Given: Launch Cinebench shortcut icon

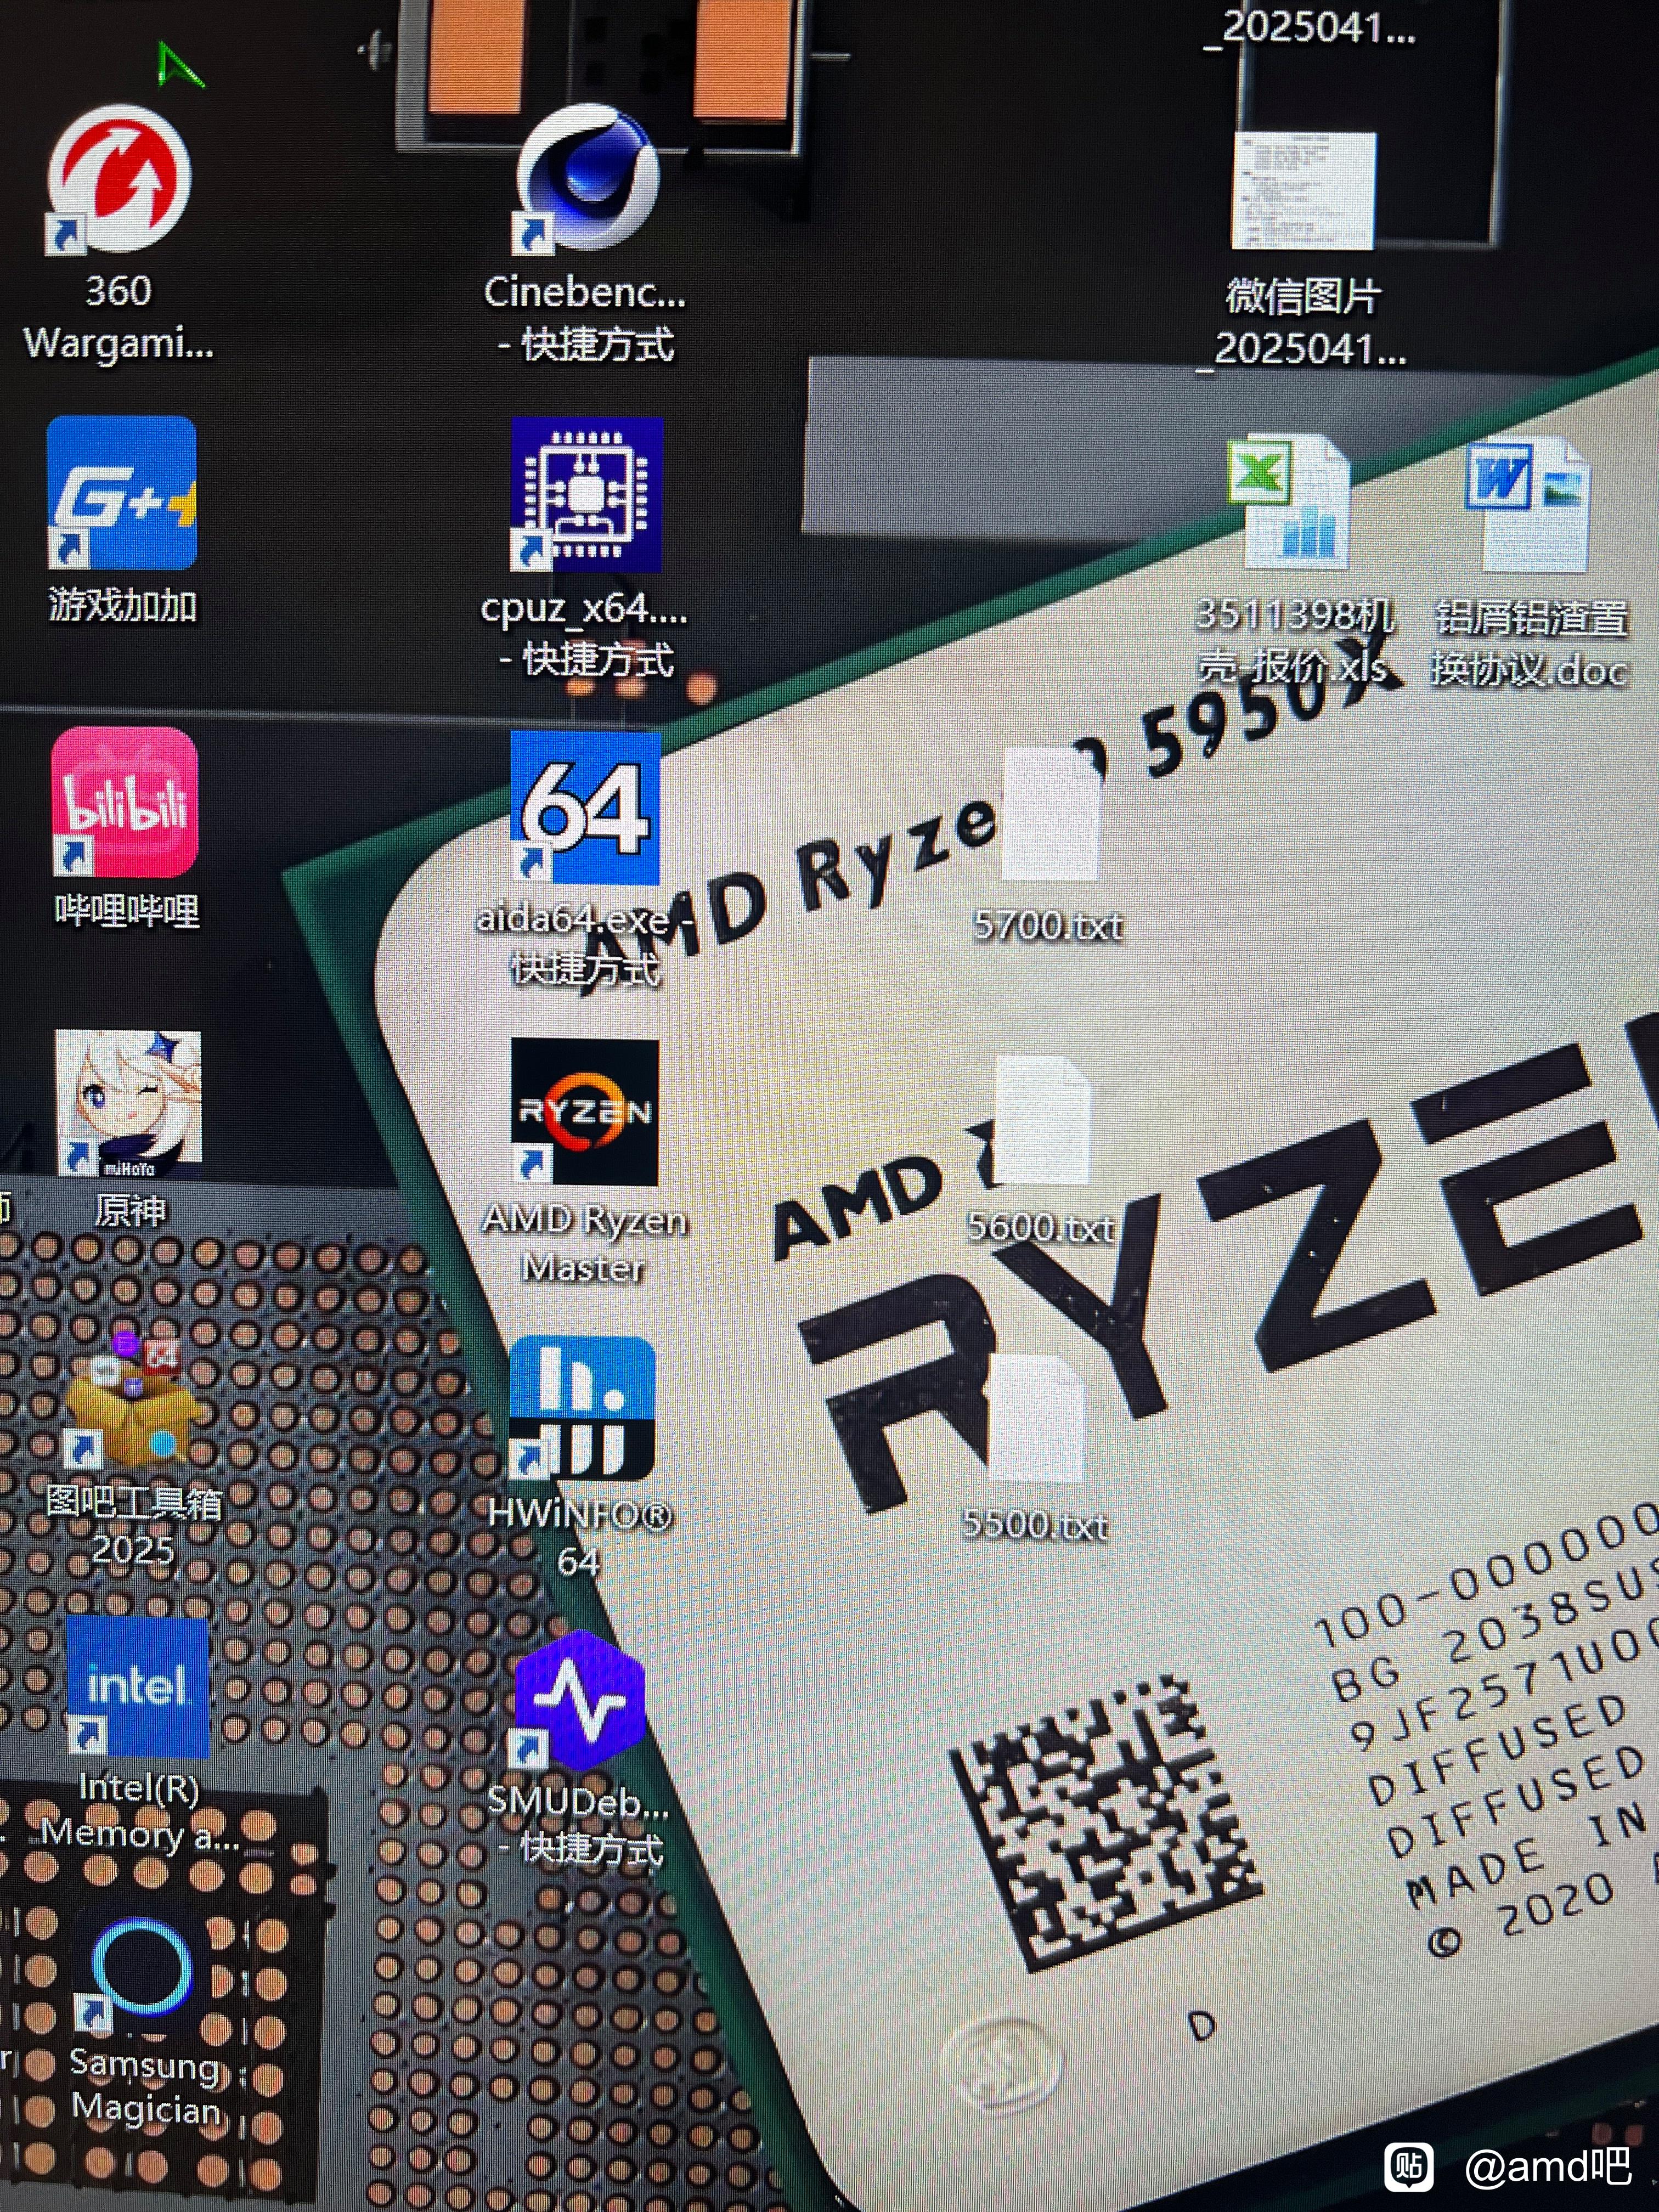Looking at the screenshot, I should click(587, 179).
